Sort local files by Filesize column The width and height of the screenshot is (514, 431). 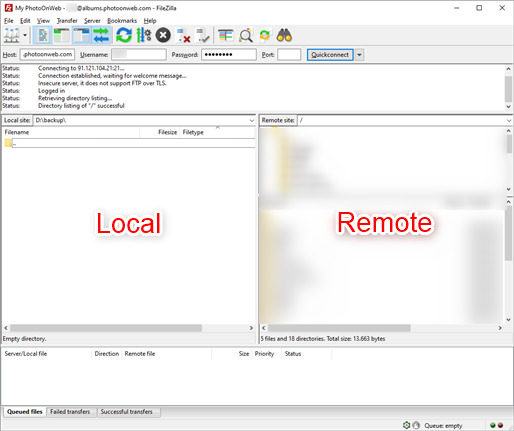[x=160, y=132]
